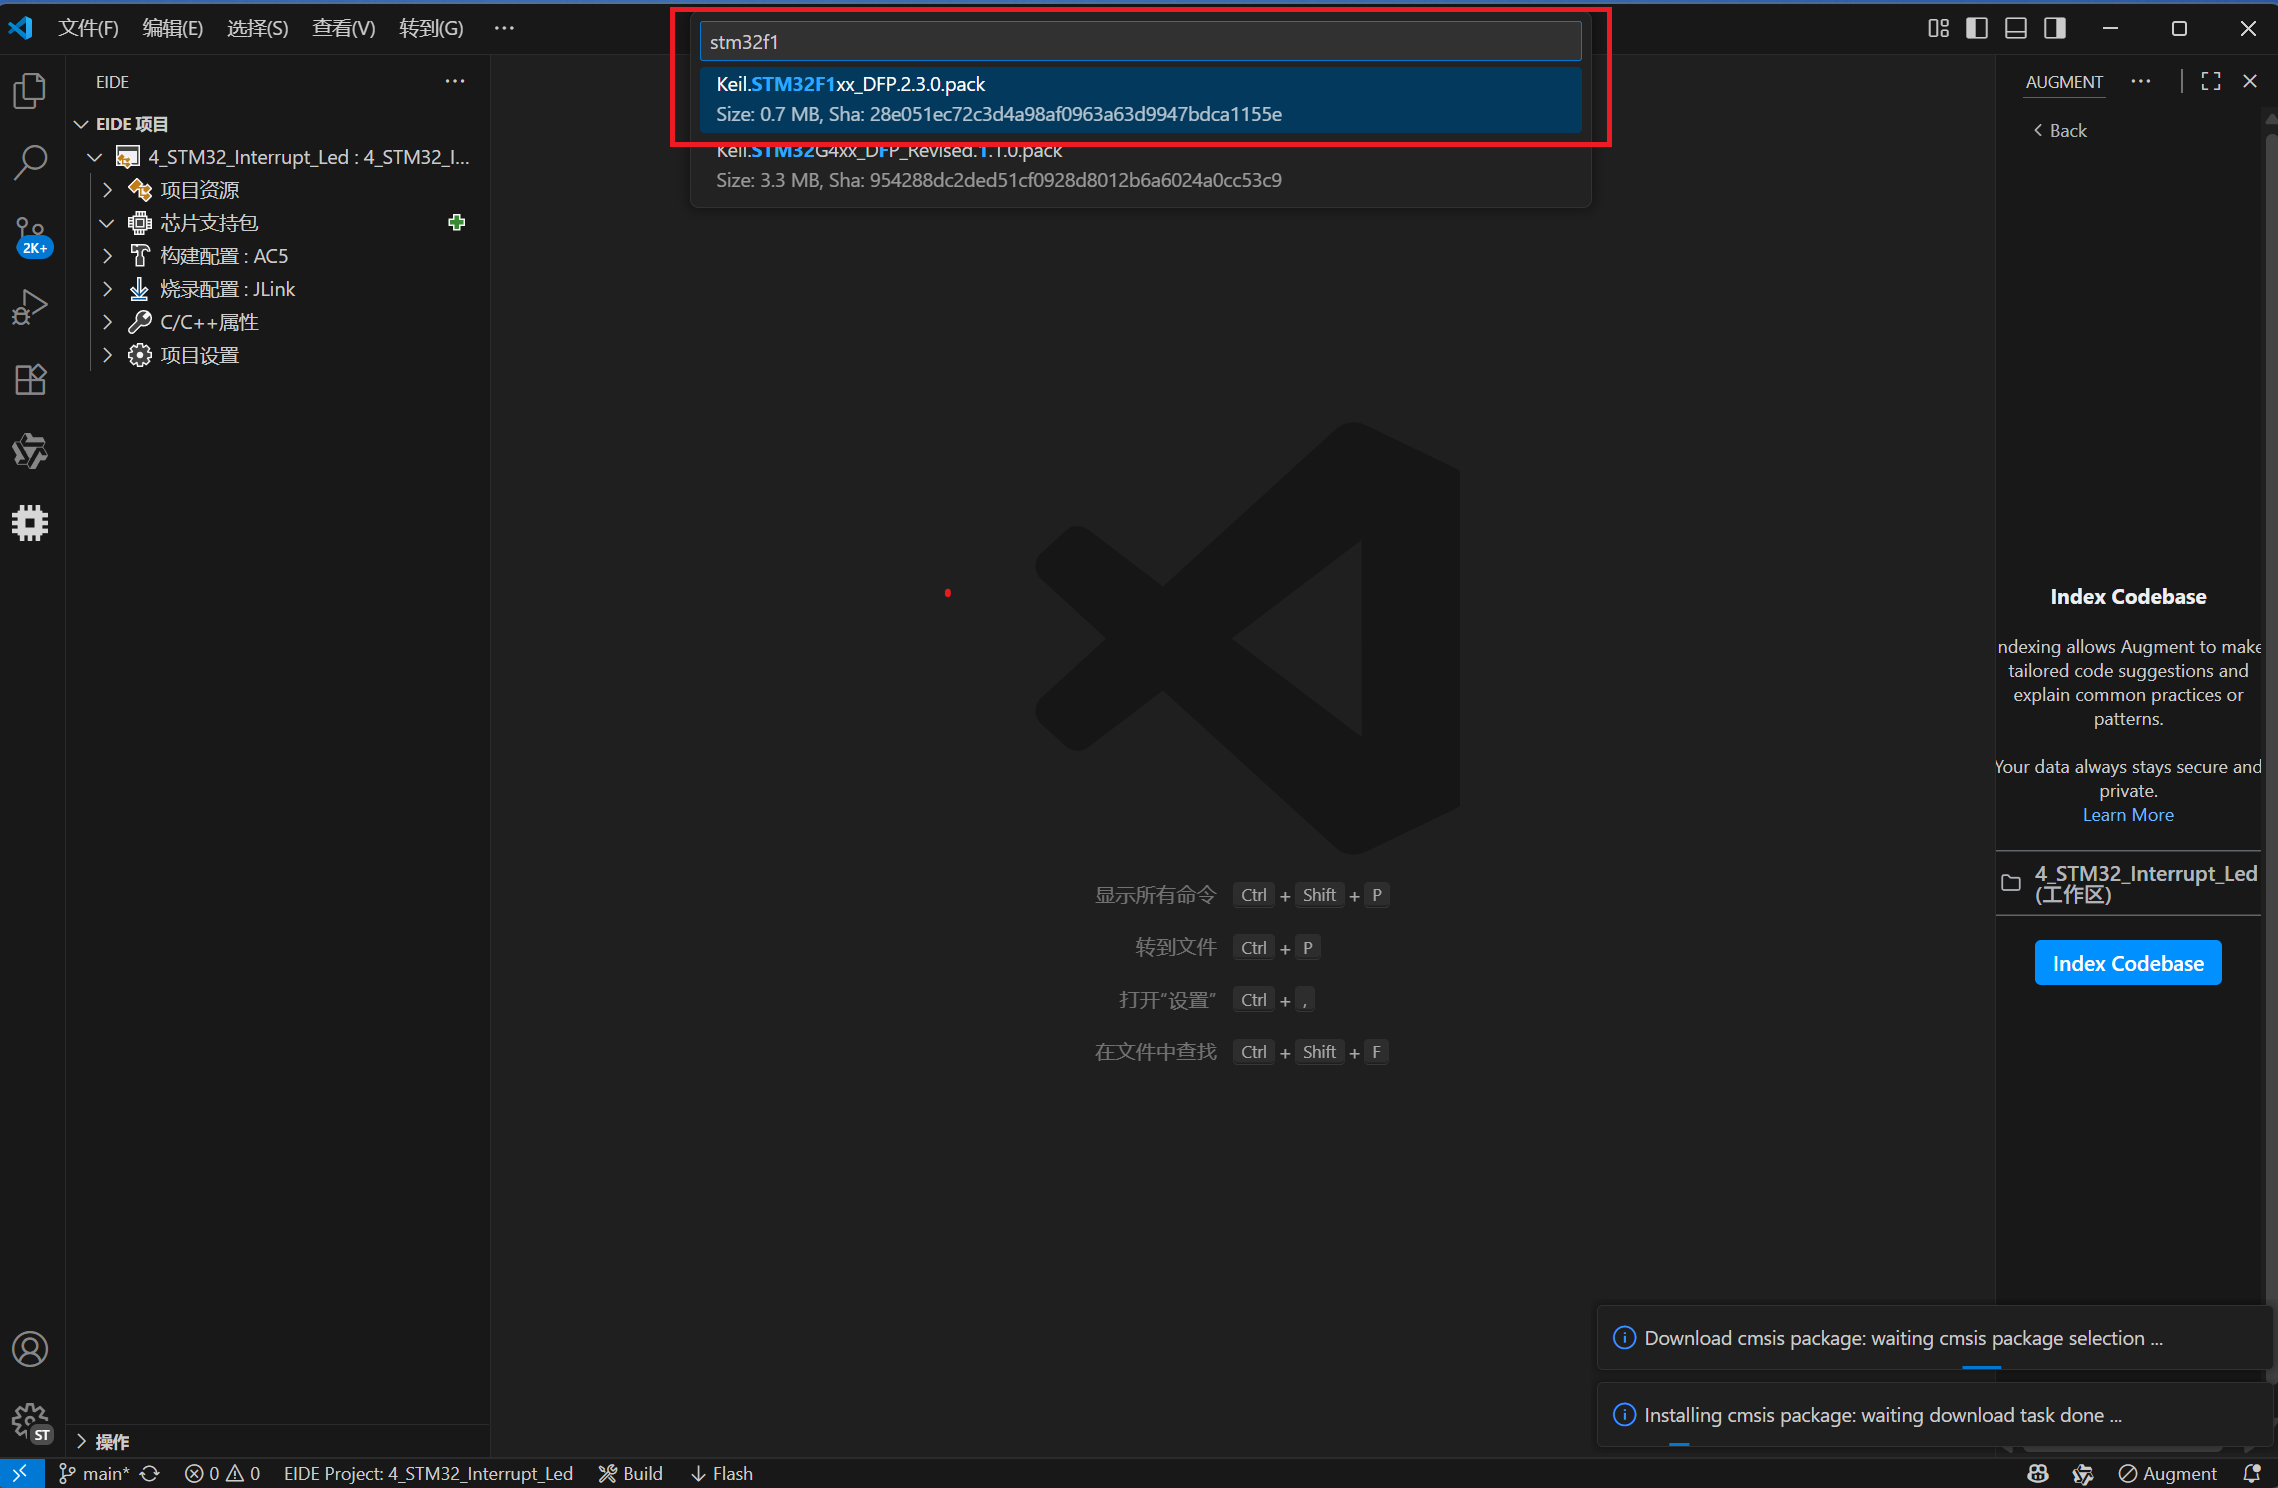Toggle the primary side bar layout button
This screenshot has height=1488, width=2278.
point(1977,28)
